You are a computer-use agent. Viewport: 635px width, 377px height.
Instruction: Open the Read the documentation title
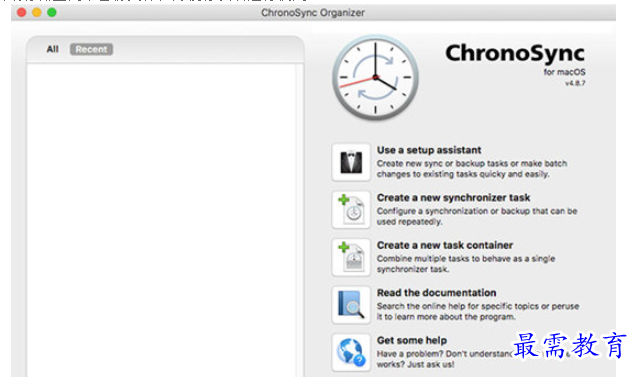tap(436, 292)
